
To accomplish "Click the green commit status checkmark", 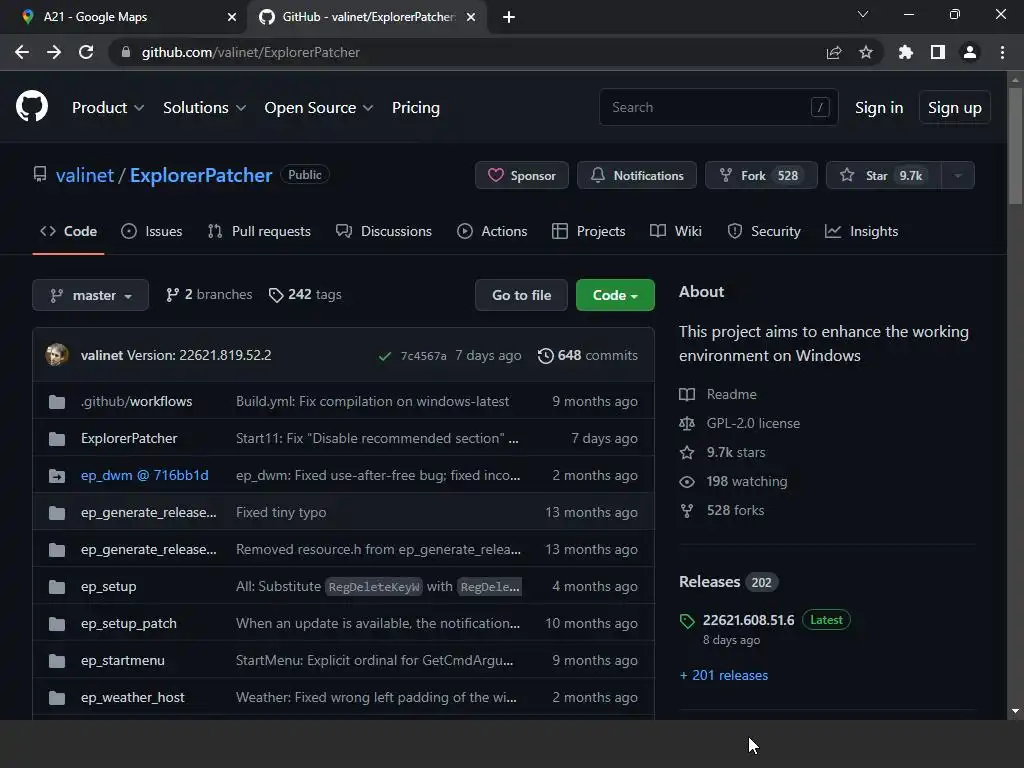I will [385, 356].
